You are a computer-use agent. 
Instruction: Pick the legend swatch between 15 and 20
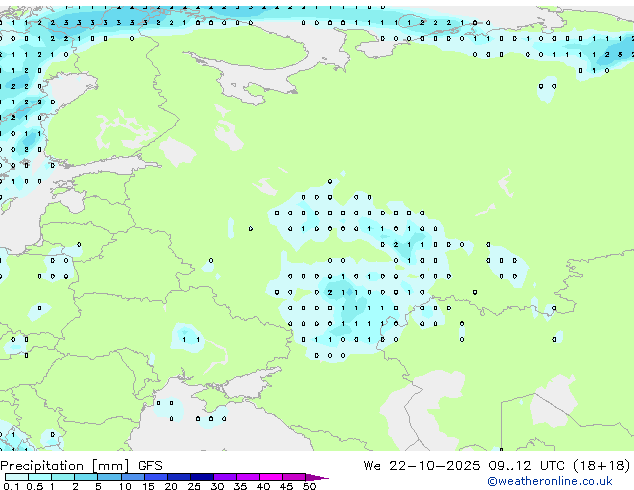tap(156, 477)
